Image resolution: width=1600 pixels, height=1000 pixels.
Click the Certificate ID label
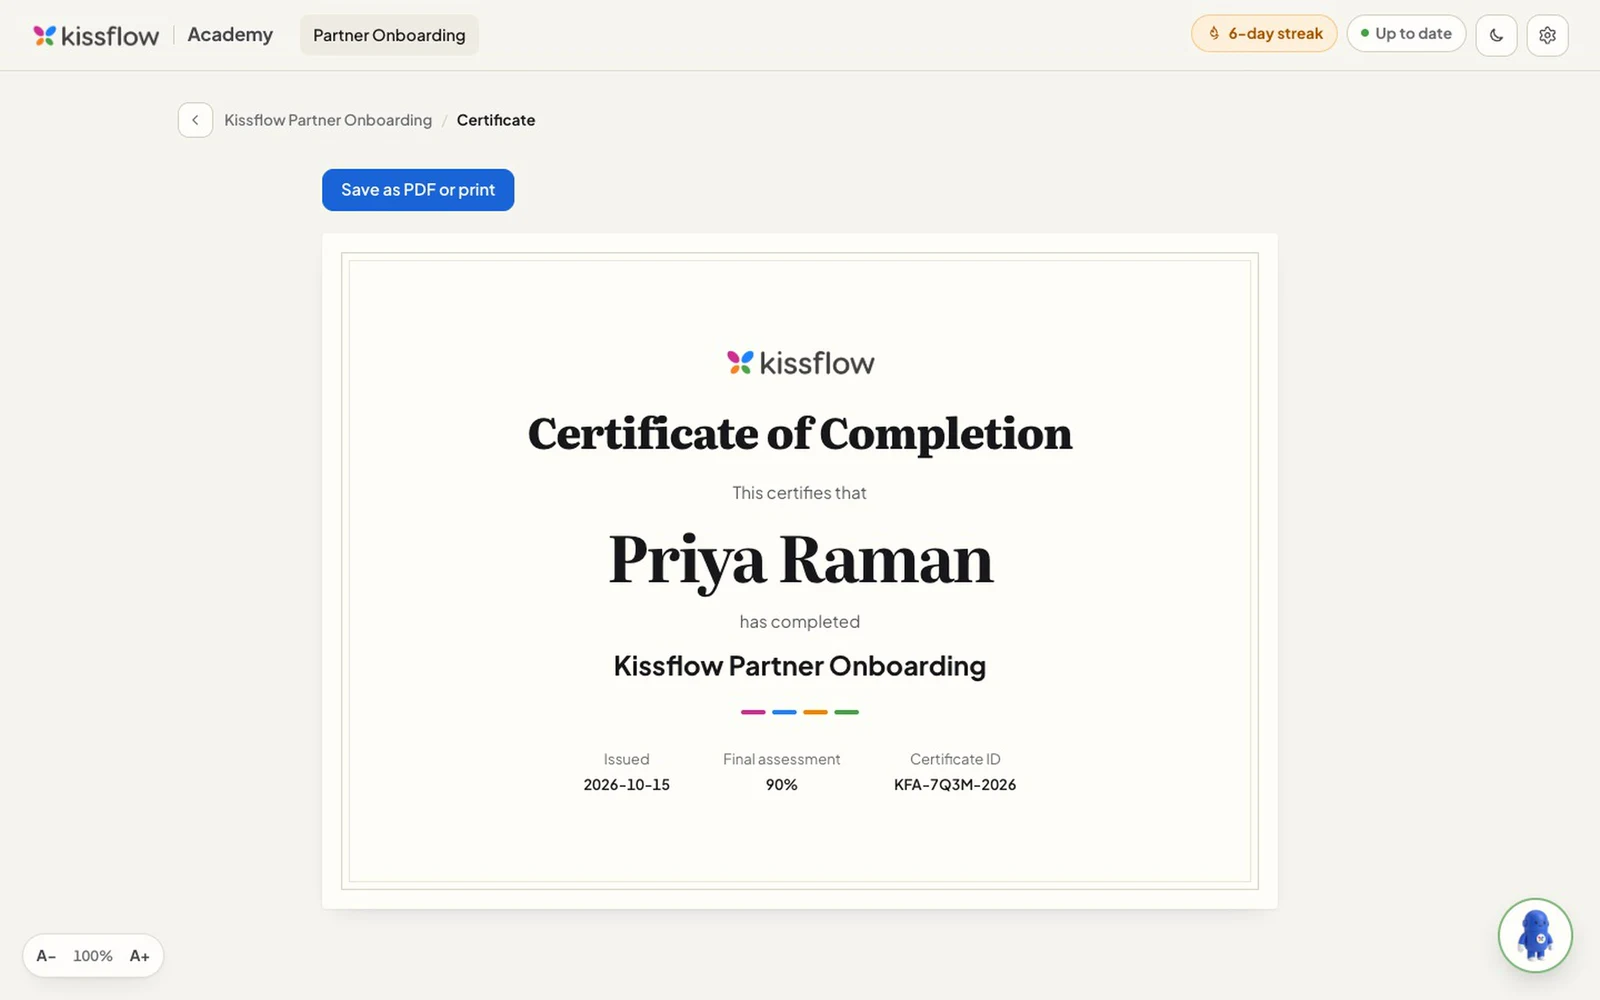[x=955, y=760]
